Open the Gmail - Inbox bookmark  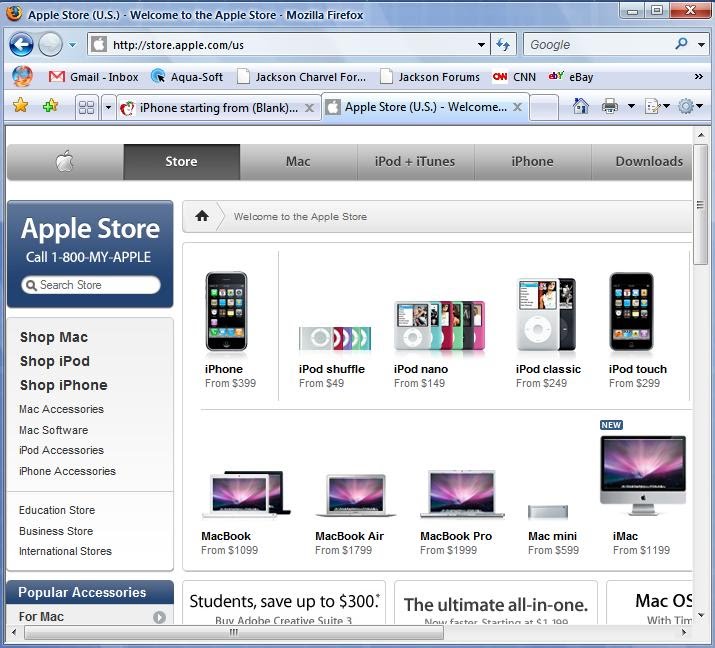(93, 77)
